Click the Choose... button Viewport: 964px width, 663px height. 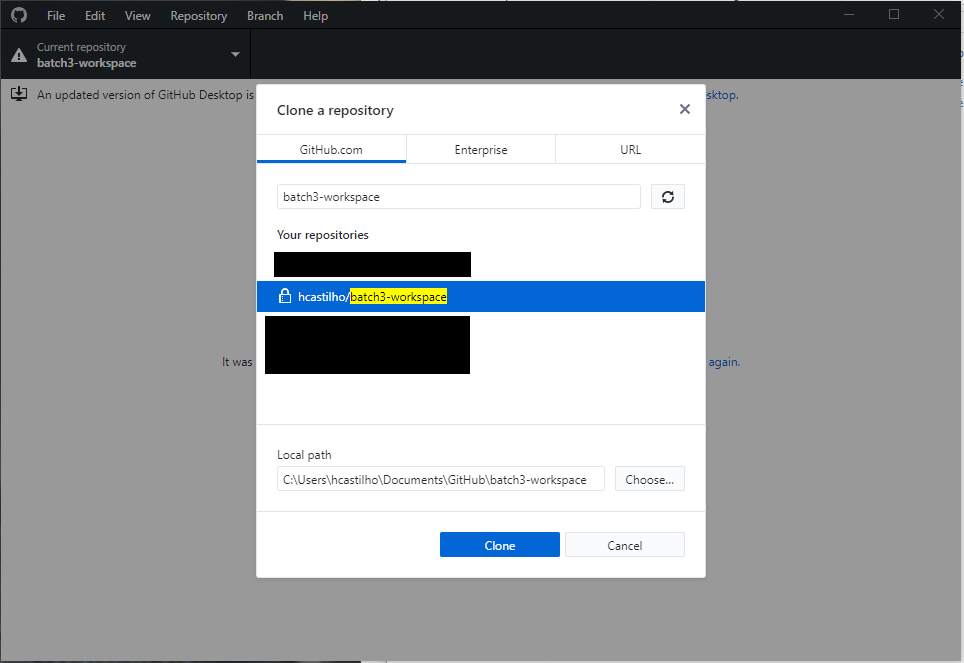pyautogui.click(x=650, y=479)
